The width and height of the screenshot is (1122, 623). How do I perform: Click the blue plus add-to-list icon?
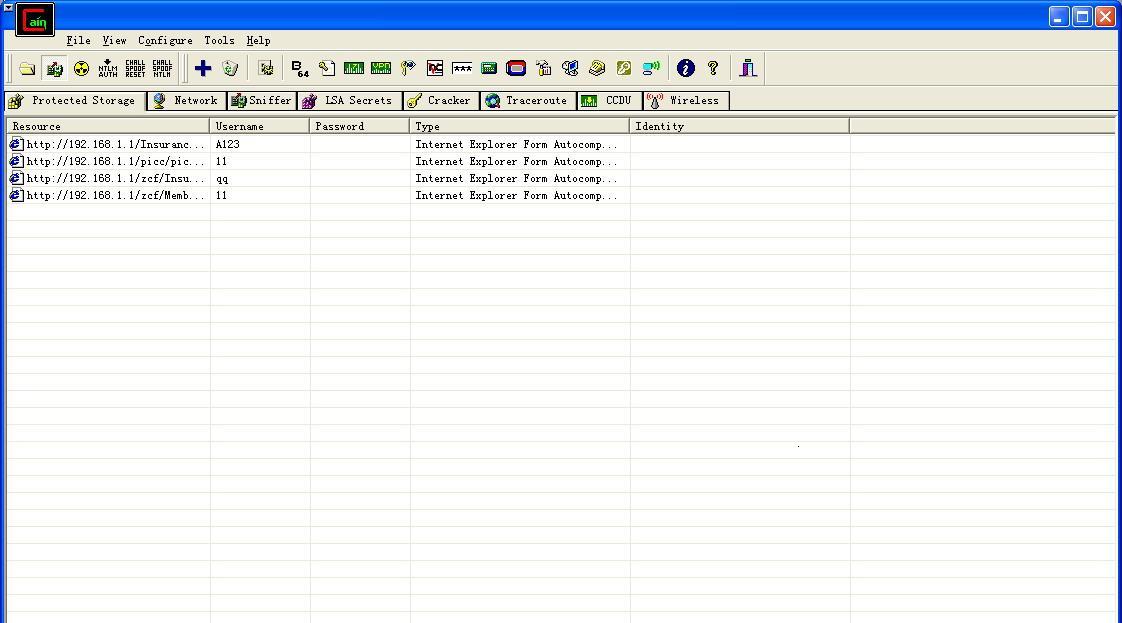tap(203, 68)
